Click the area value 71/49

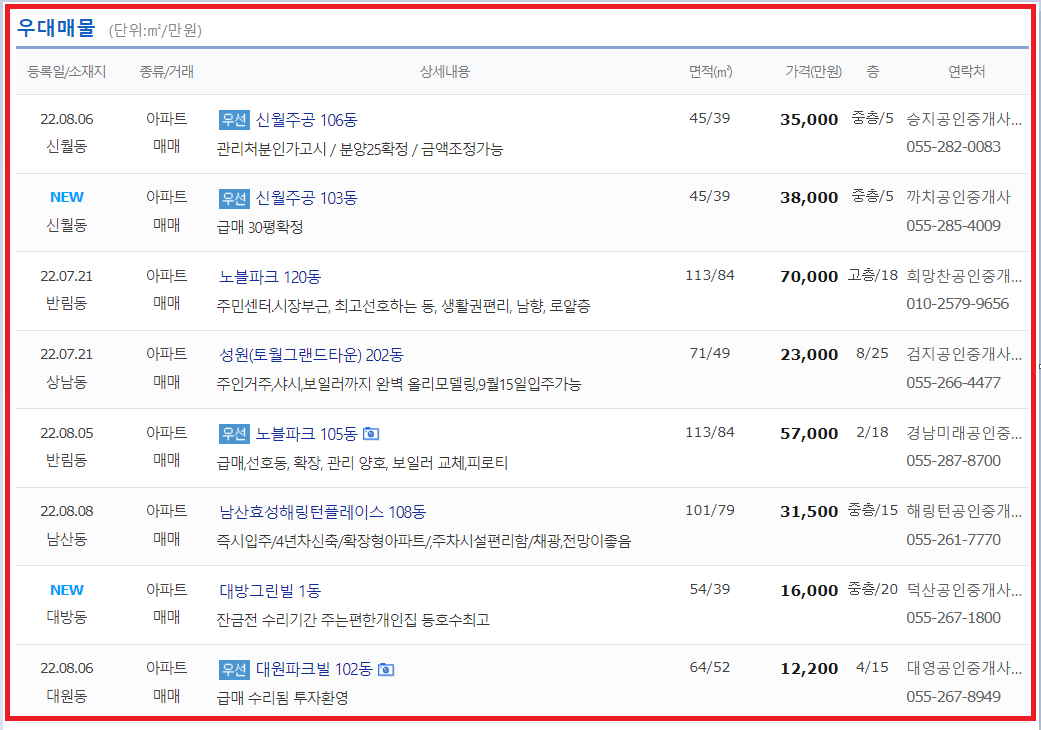click(x=710, y=354)
